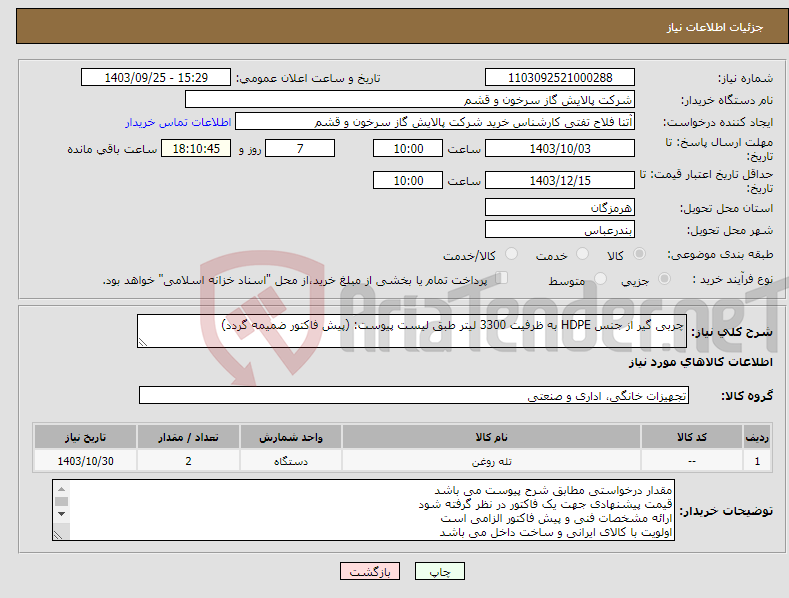This screenshot has width=789, height=598.
Task: Select the جزیی purchase type radio
Action: pyautogui.click(x=664, y=279)
